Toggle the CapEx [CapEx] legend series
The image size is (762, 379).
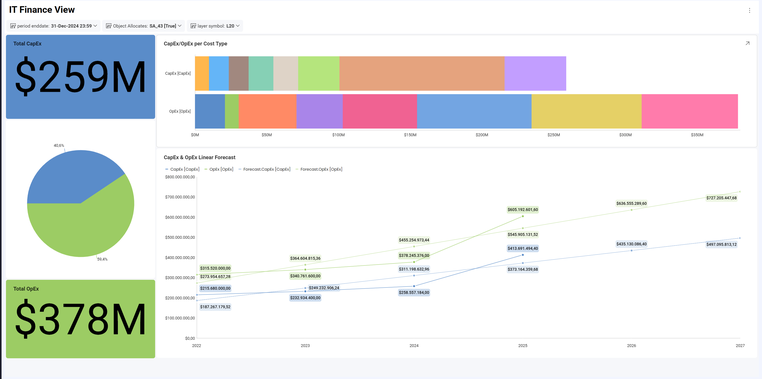pos(183,169)
